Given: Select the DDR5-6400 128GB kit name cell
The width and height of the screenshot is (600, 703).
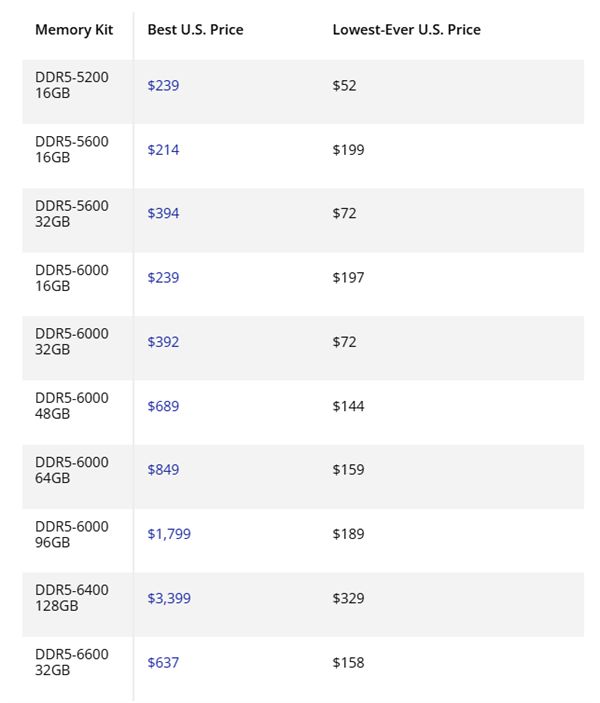Looking at the screenshot, I should tap(72, 598).
